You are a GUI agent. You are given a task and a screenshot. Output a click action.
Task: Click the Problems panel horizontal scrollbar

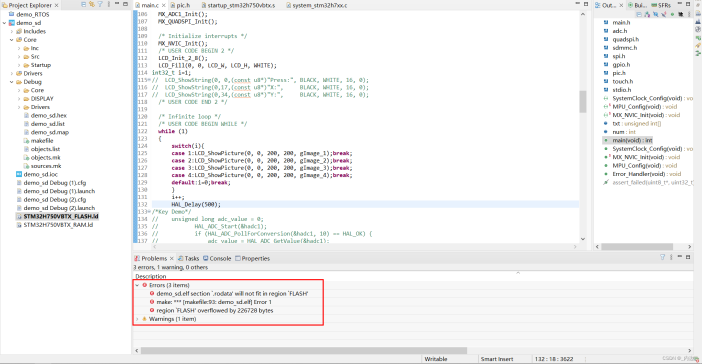pyautogui.click(x=304, y=351)
